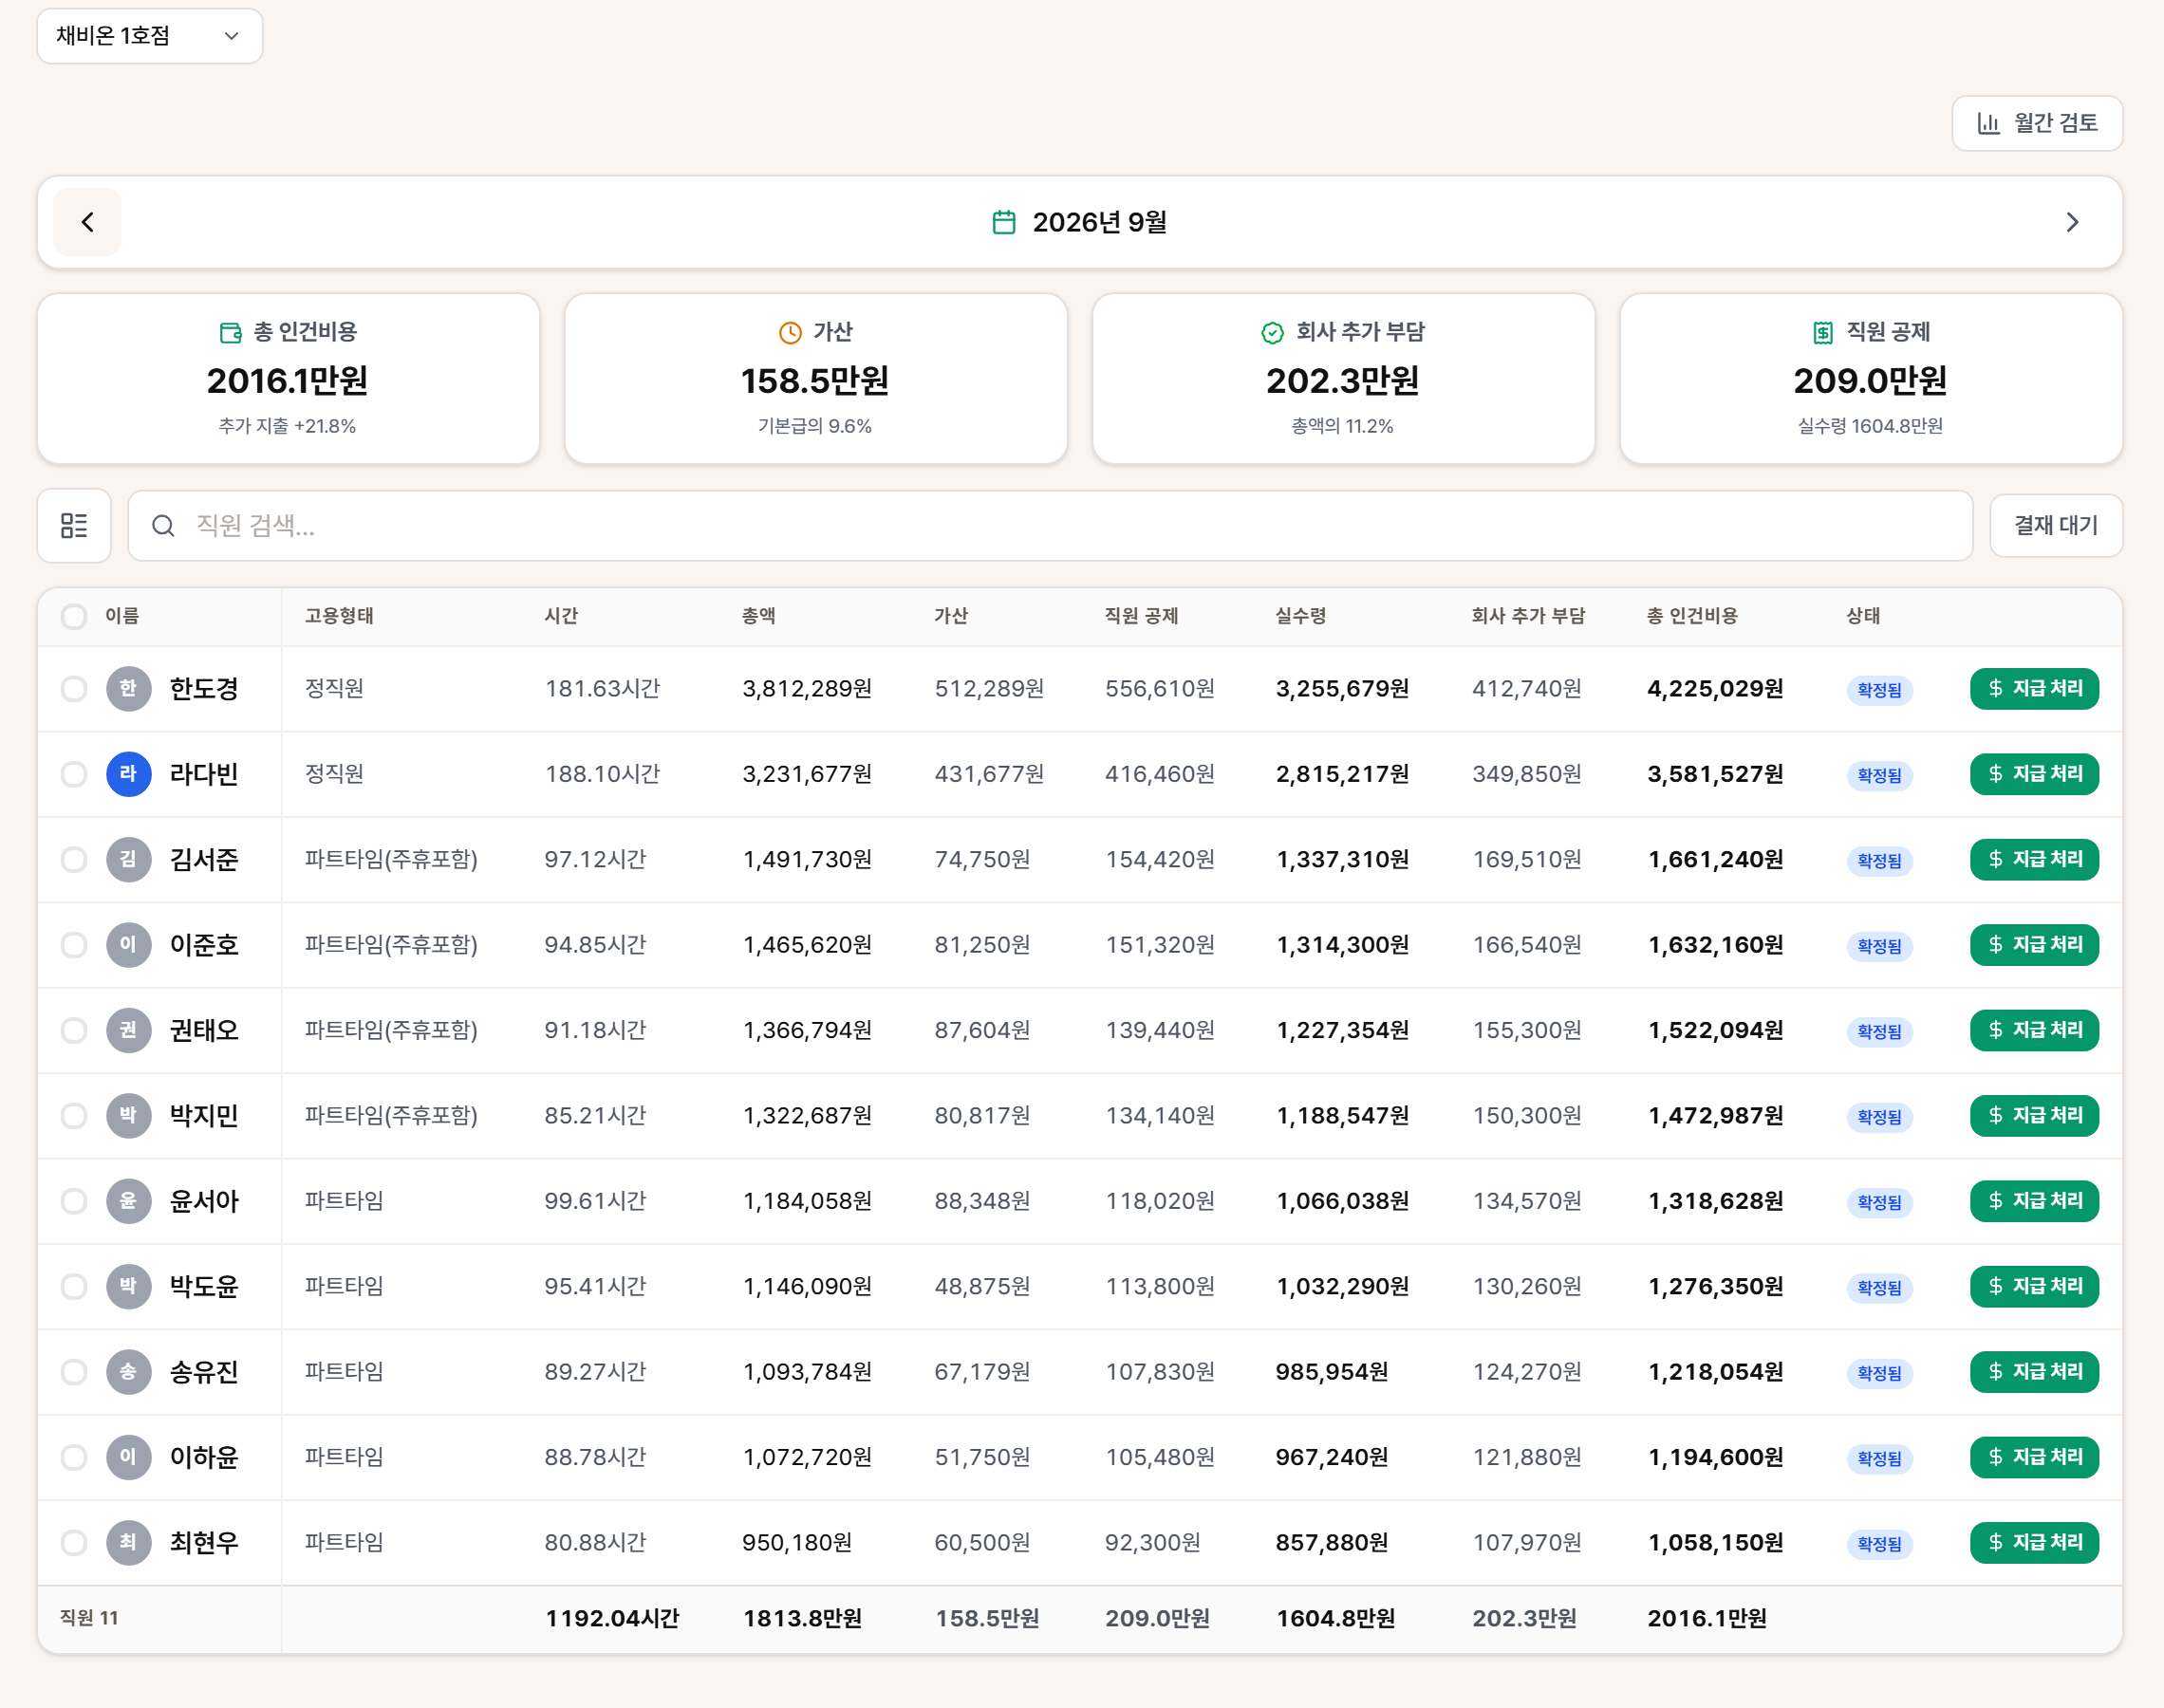This screenshot has height=1708, width=2164.
Task: Click the search magnifier icon
Action: tap(163, 526)
